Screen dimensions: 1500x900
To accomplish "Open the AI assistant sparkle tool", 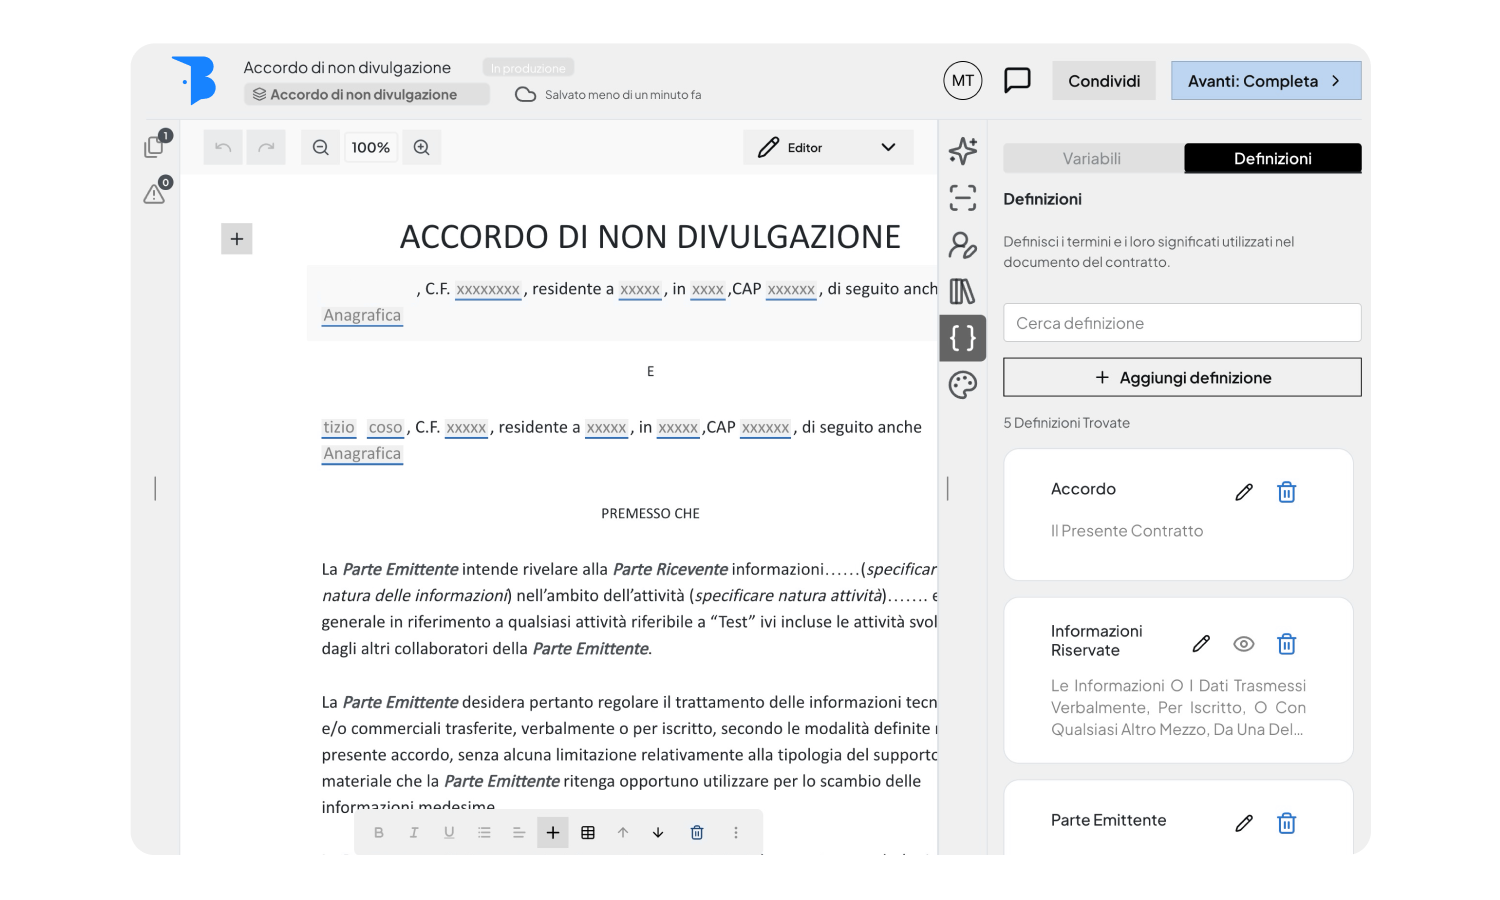I will coord(962,150).
